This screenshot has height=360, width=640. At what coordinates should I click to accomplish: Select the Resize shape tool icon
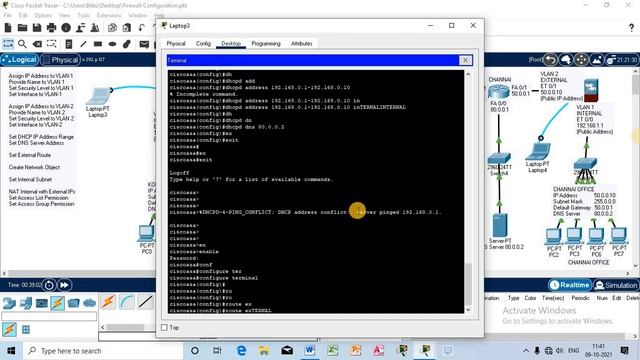coord(51,44)
